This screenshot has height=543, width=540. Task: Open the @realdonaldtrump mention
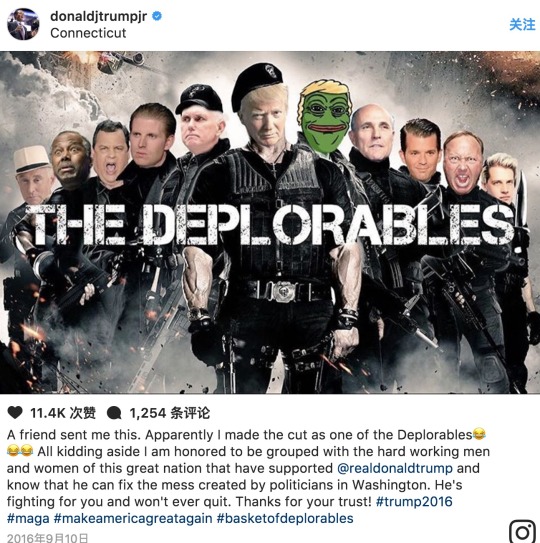[x=395, y=468]
